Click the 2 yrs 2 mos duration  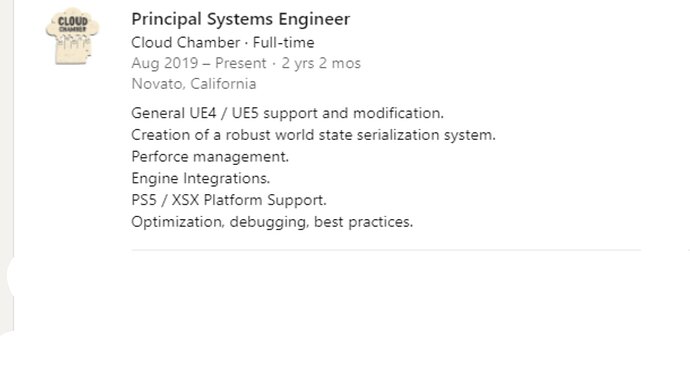coord(321,63)
